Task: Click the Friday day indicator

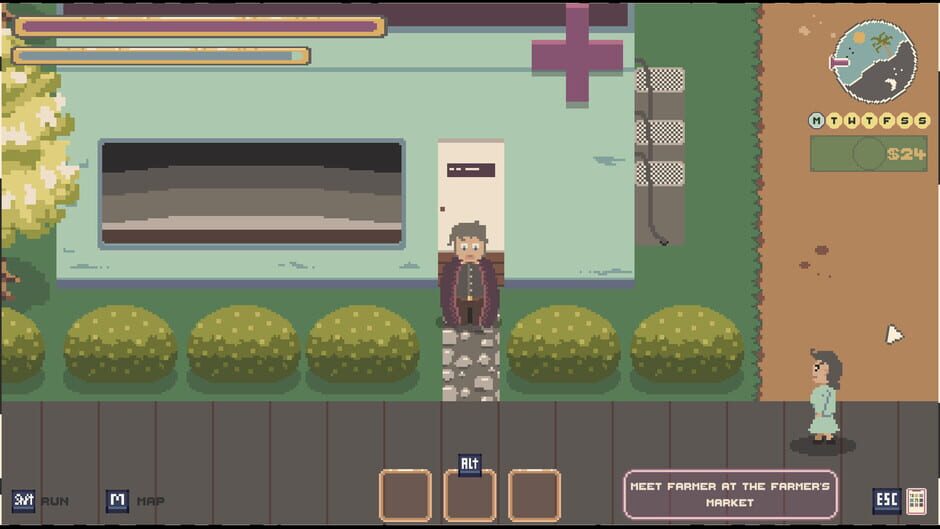Action: pyautogui.click(x=887, y=121)
